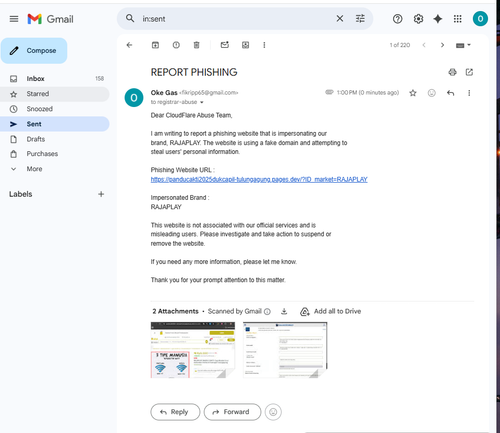Open the main menu hamburger icon
This screenshot has height=433, width=500.
point(14,19)
